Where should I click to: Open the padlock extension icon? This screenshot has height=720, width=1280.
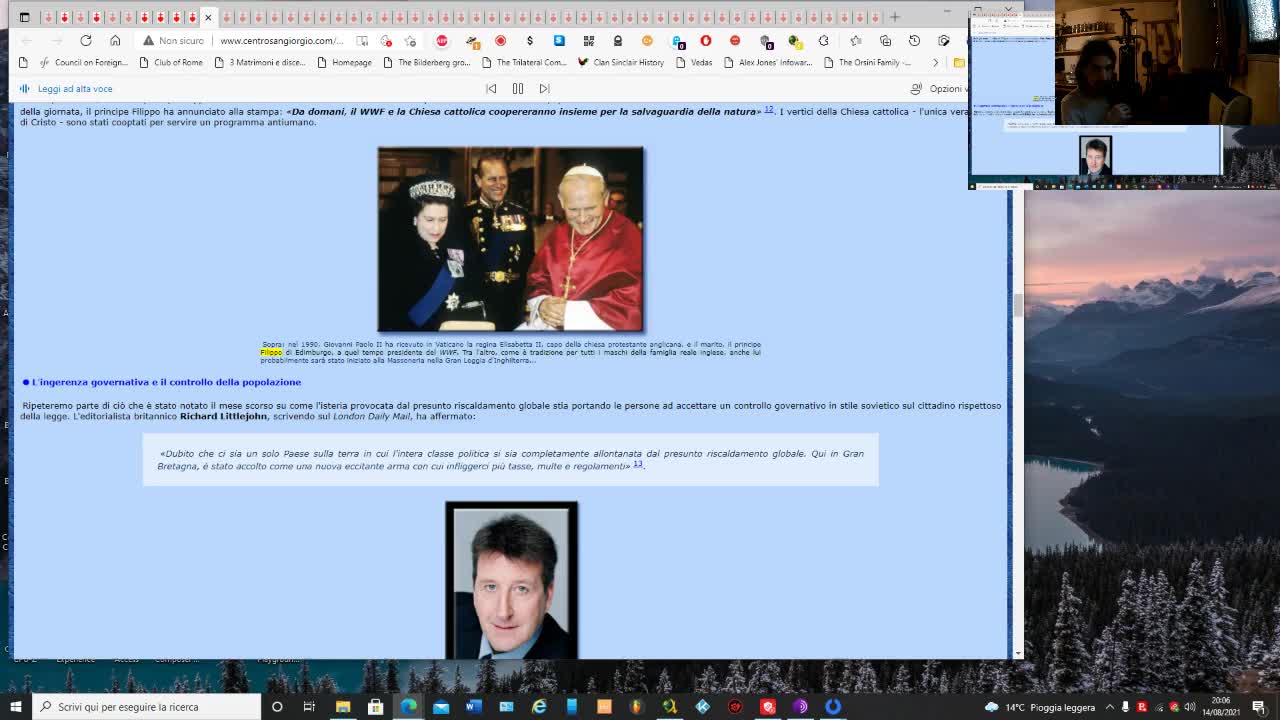pos(617,40)
